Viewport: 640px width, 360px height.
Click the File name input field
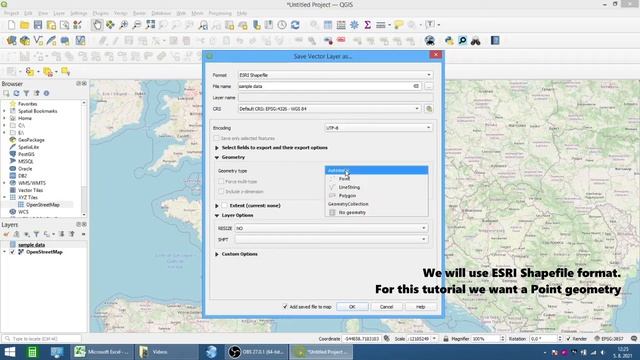pyautogui.click(x=329, y=87)
